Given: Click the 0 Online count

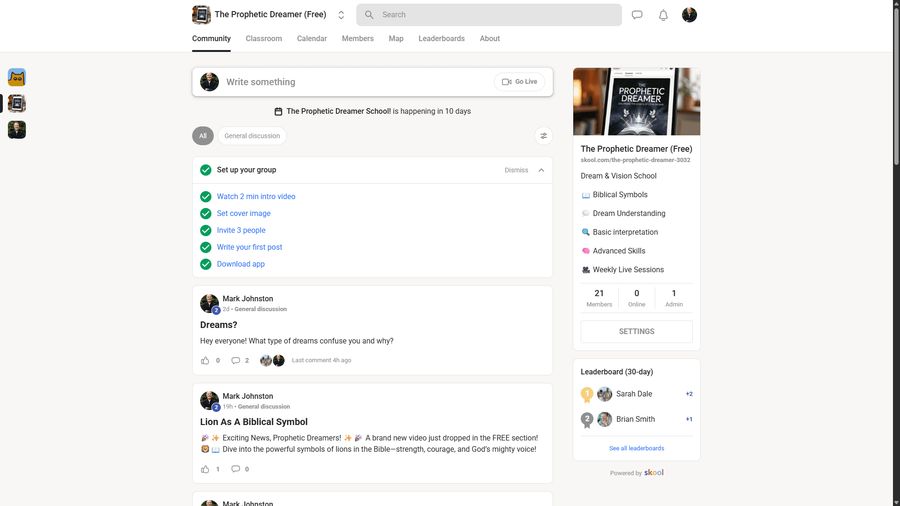Looking at the screenshot, I should click(x=637, y=298).
